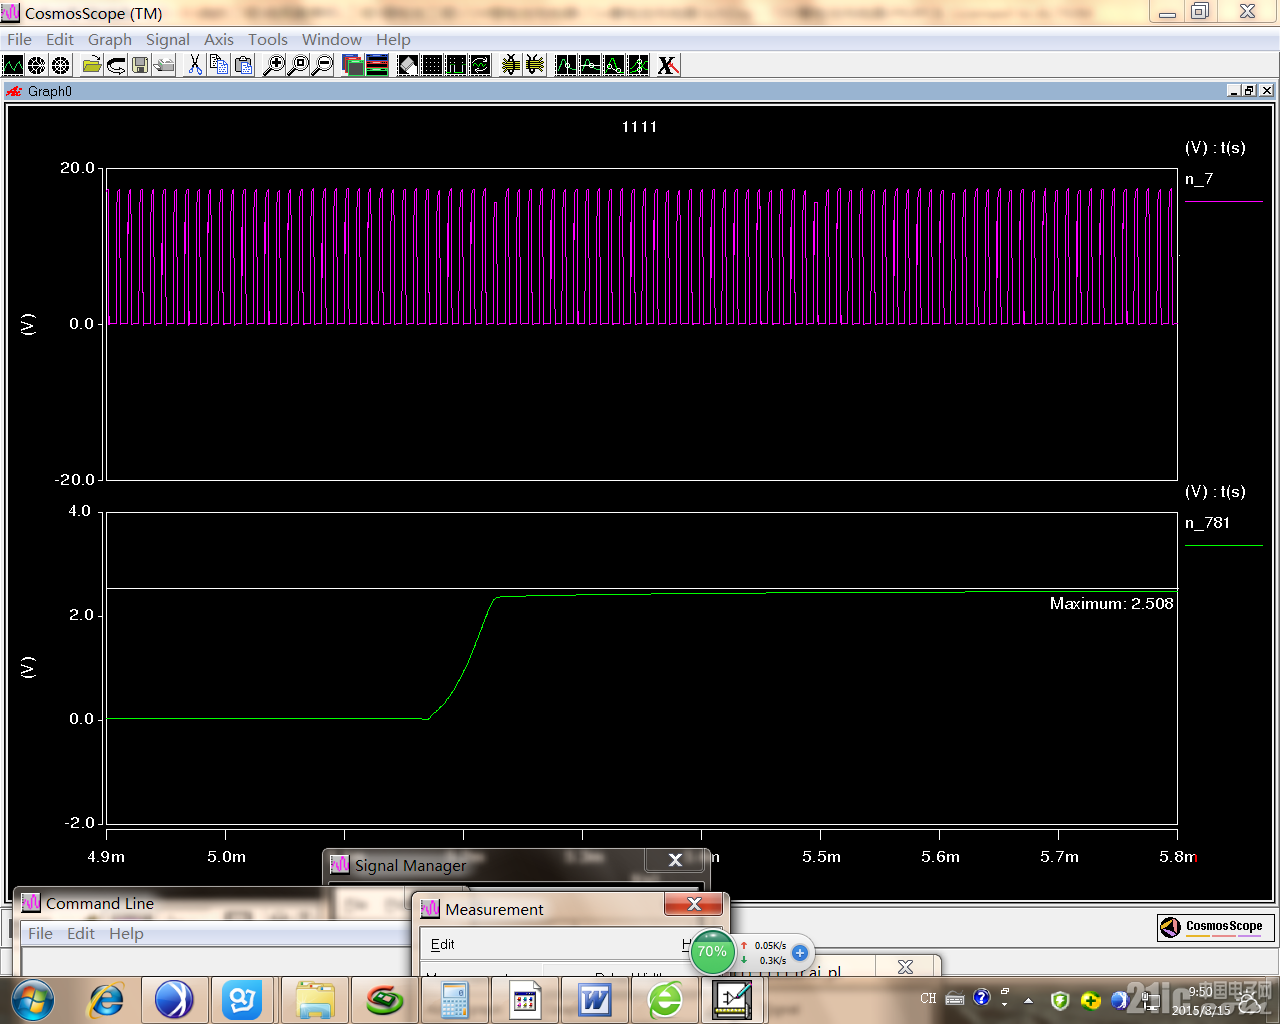The width and height of the screenshot is (1280, 1024).
Task: Toggle the grid dots toolbar icon
Action: (432, 65)
